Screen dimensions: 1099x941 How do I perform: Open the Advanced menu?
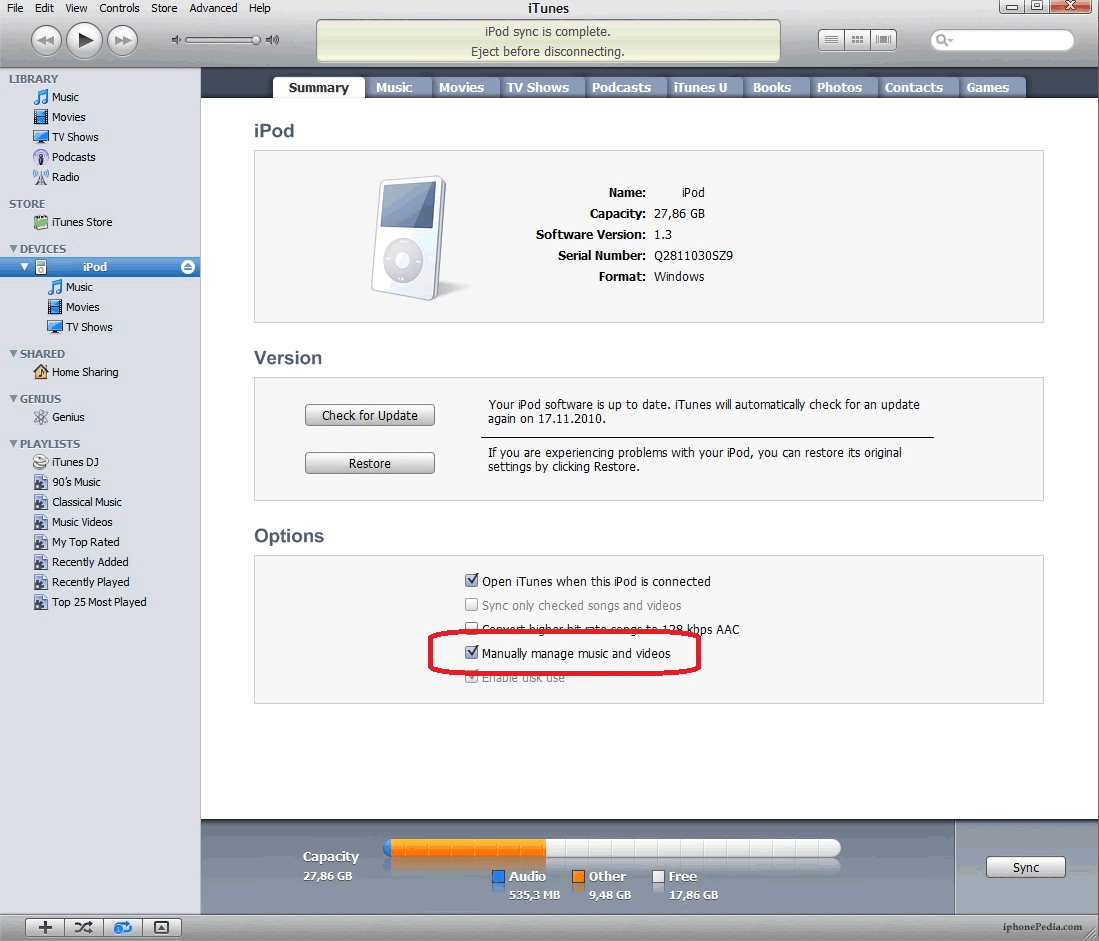pyautogui.click(x=213, y=8)
